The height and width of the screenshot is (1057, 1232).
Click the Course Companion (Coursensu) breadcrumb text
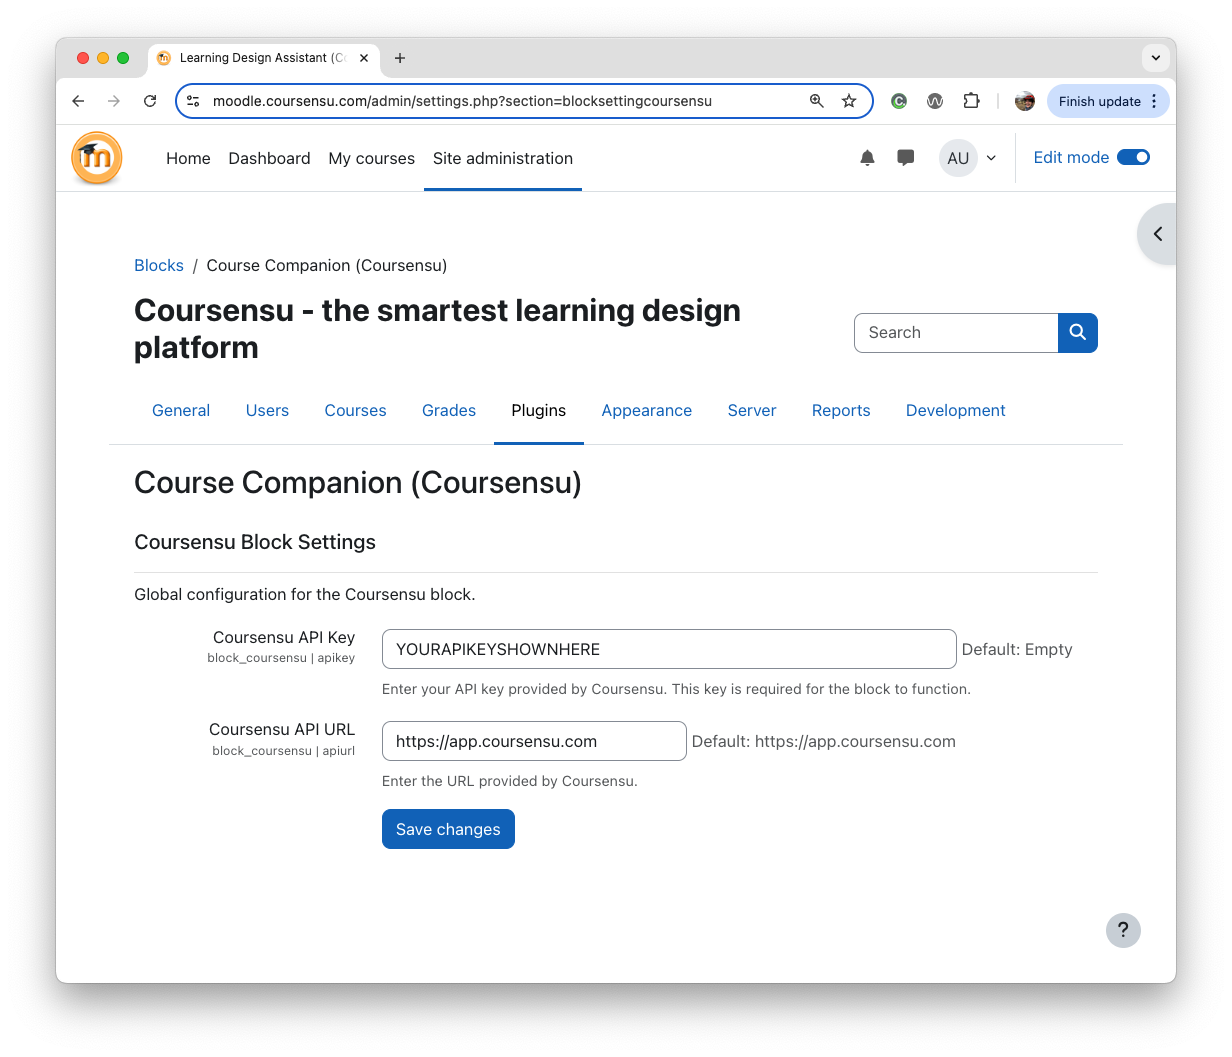(x=327, y=265)
